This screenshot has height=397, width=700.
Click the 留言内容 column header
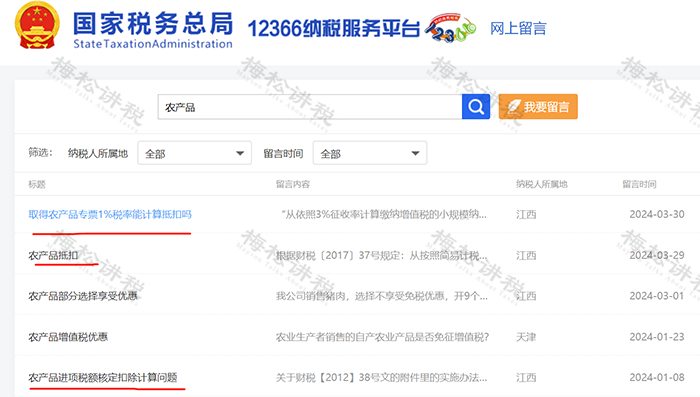coord(293,184)
